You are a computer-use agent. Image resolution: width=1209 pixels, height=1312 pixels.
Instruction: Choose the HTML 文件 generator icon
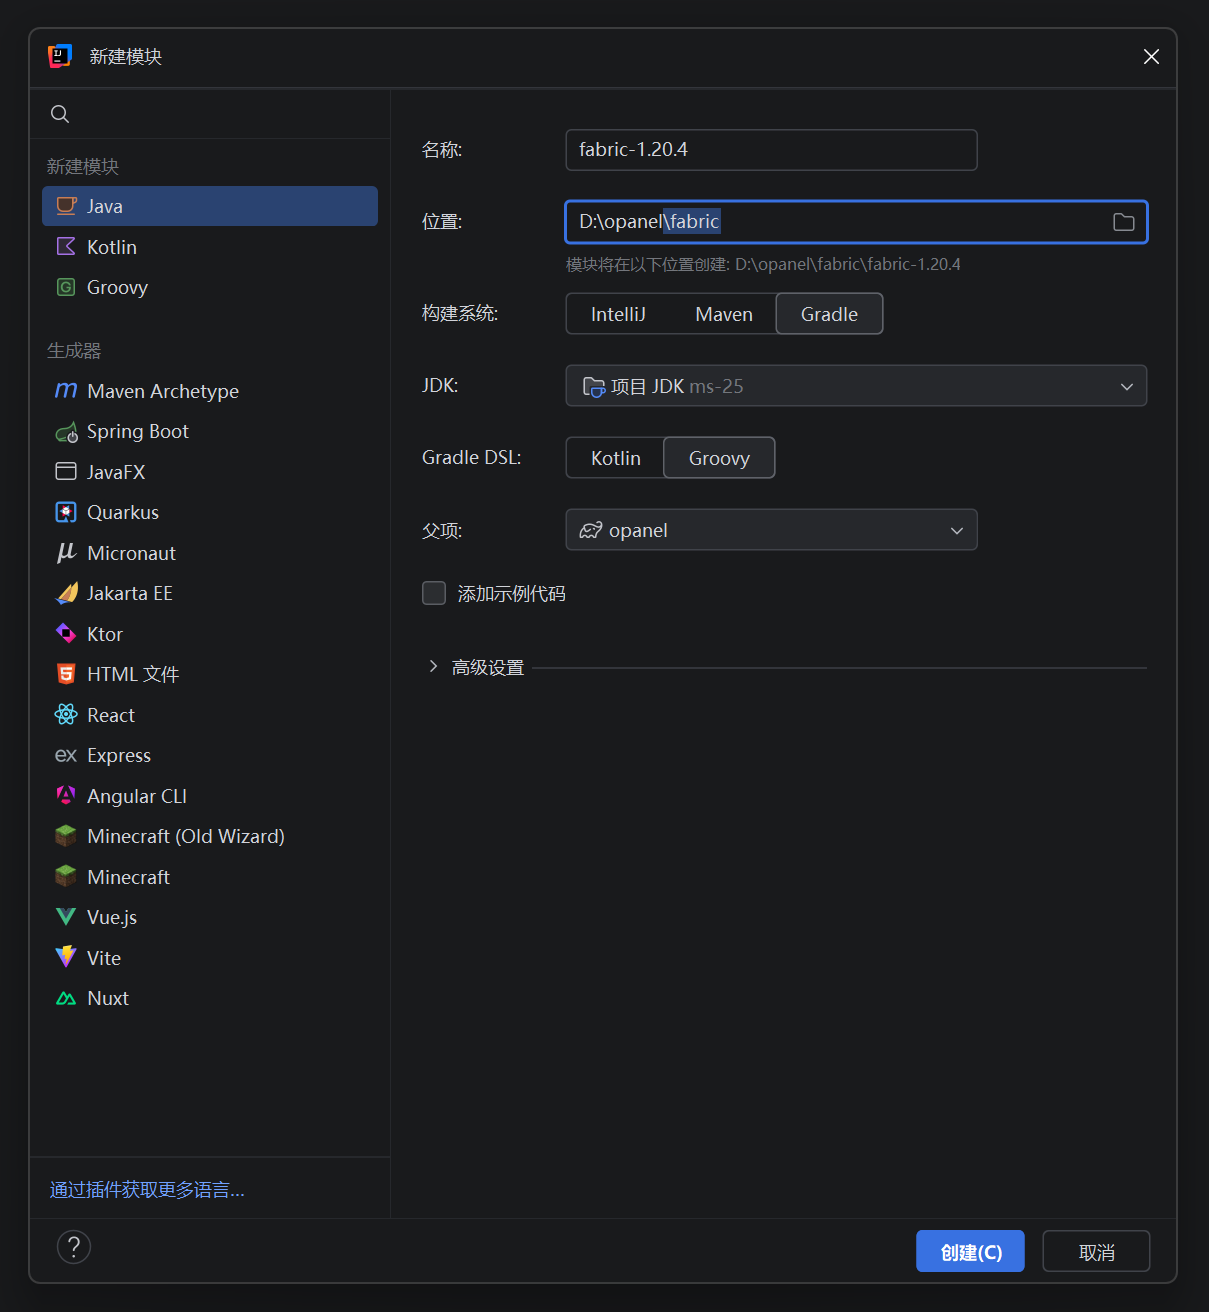tap(66, 674)
